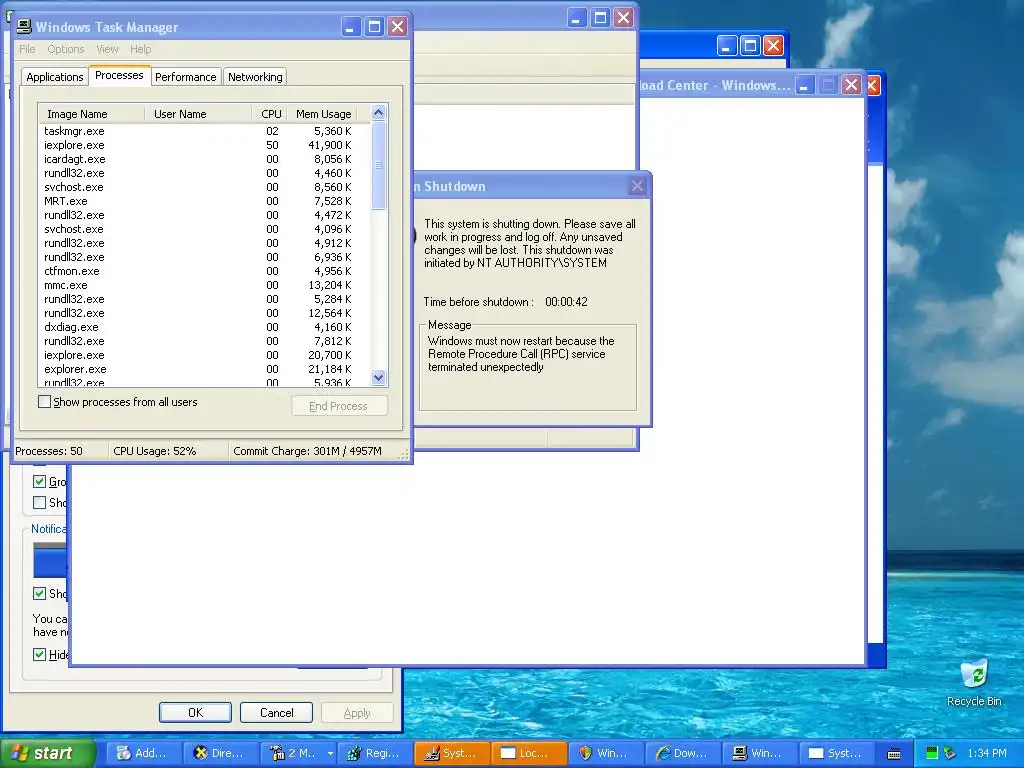1024x768 pixels.
Task: Open the Networking tab
Action: (255, 77)
